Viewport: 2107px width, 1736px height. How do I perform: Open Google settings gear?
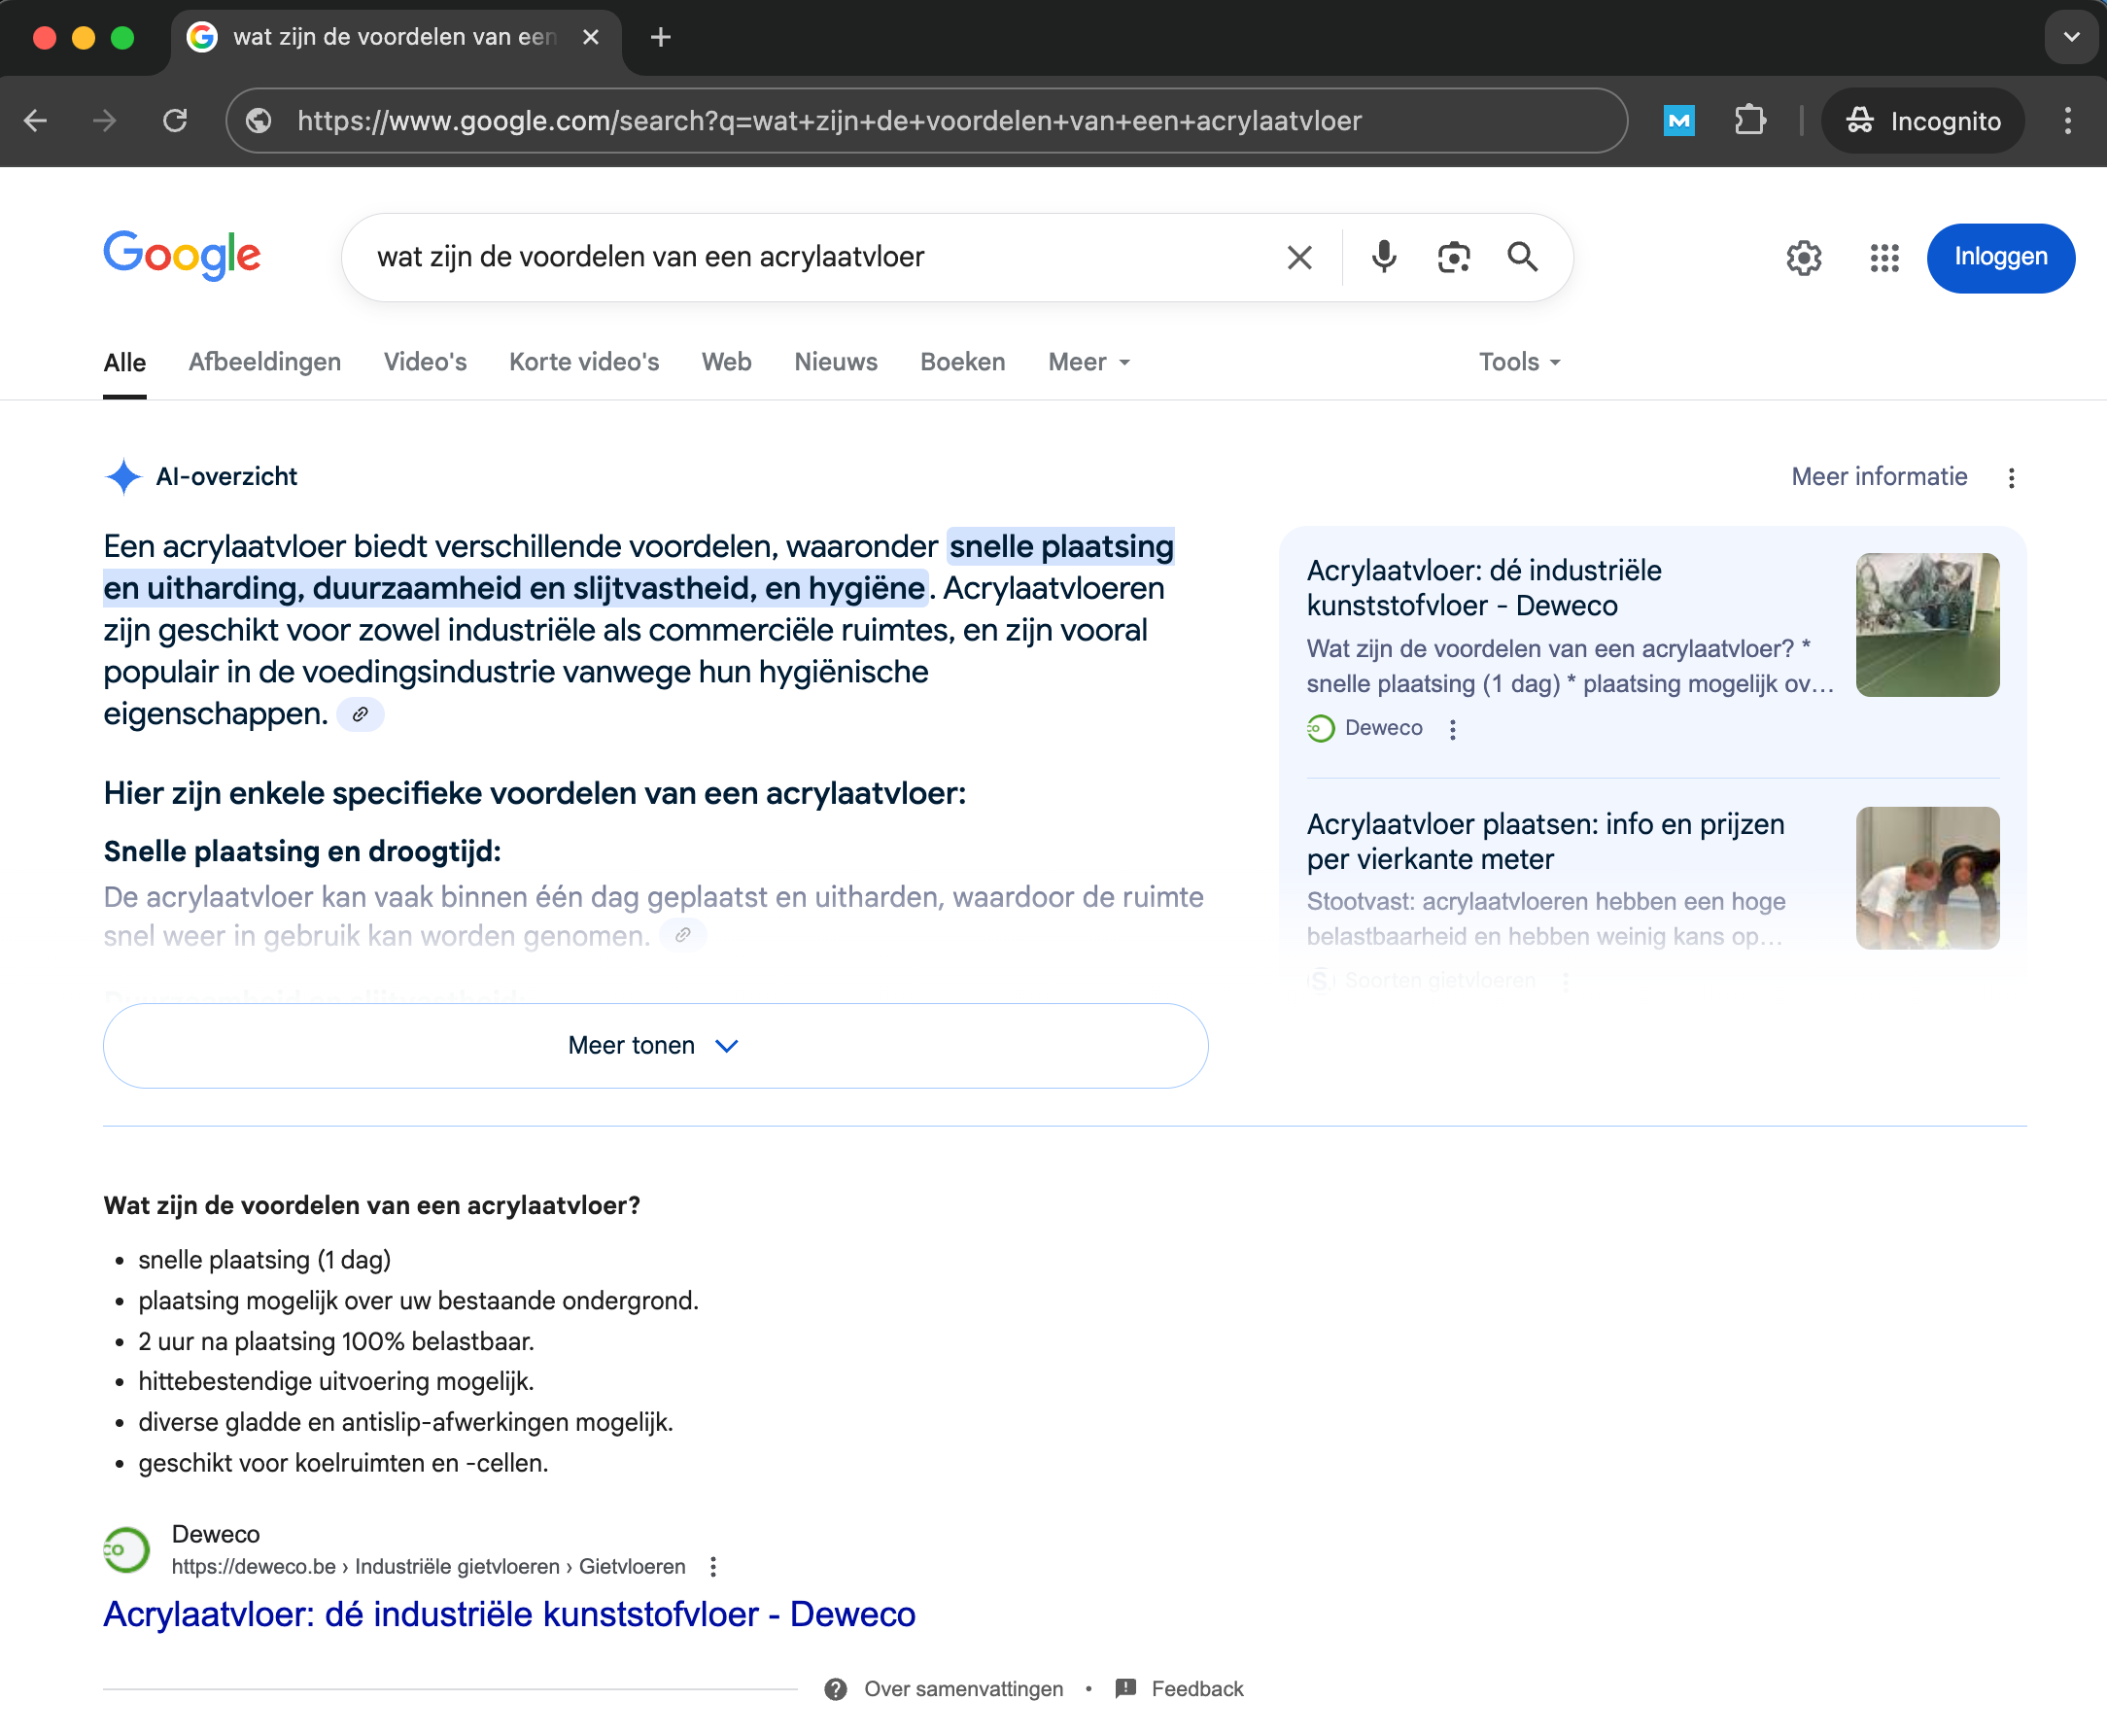(x=1803, y=258)
